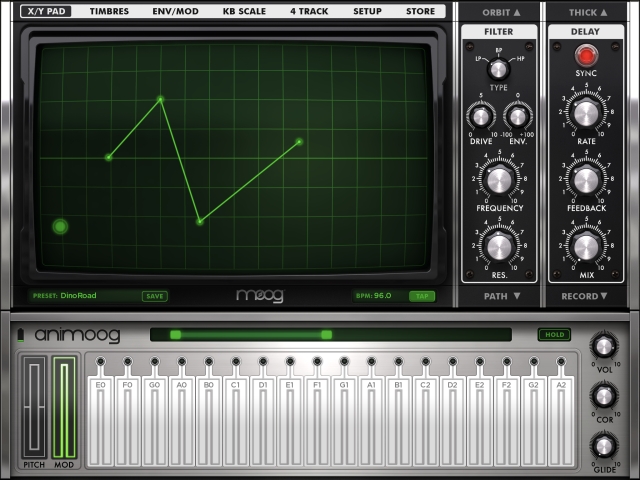The image size is (640, 480).
Task: Click the delay Feedback knob
Action: coord(586,180)
